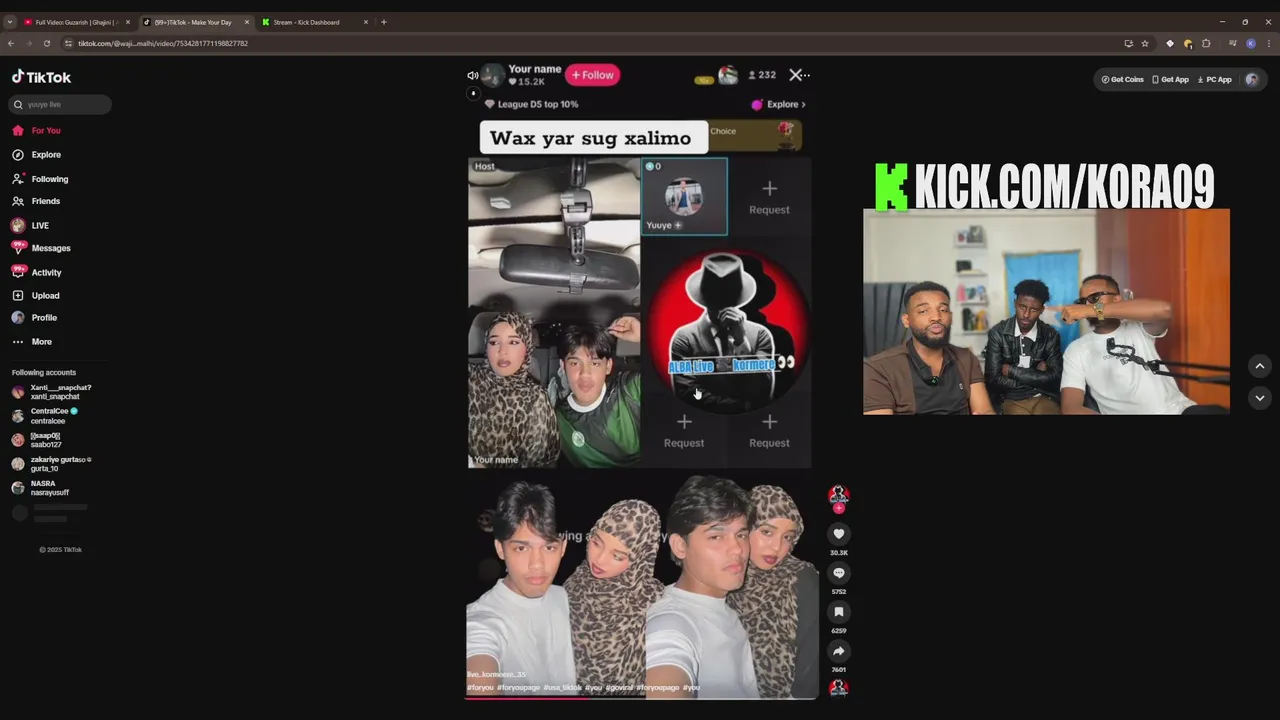Go to previous video with up chevron
Viewport: 1280px width, 720px height.
coord(1260,366)
